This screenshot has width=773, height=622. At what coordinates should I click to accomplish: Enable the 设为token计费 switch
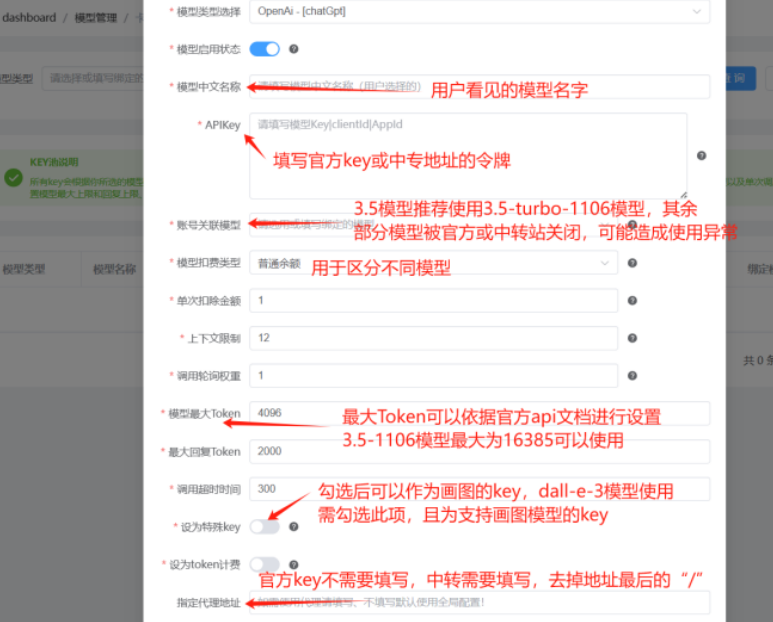(264, 564)
